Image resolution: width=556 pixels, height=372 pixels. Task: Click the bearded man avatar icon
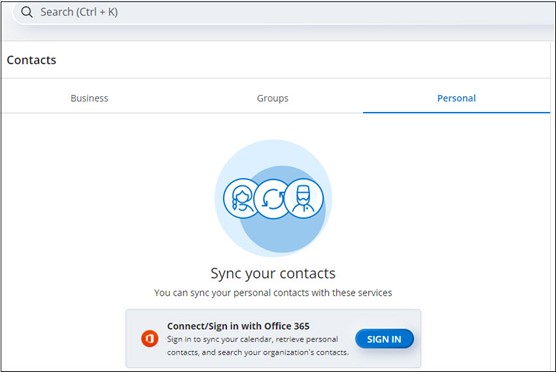click(x=304, y=199)
